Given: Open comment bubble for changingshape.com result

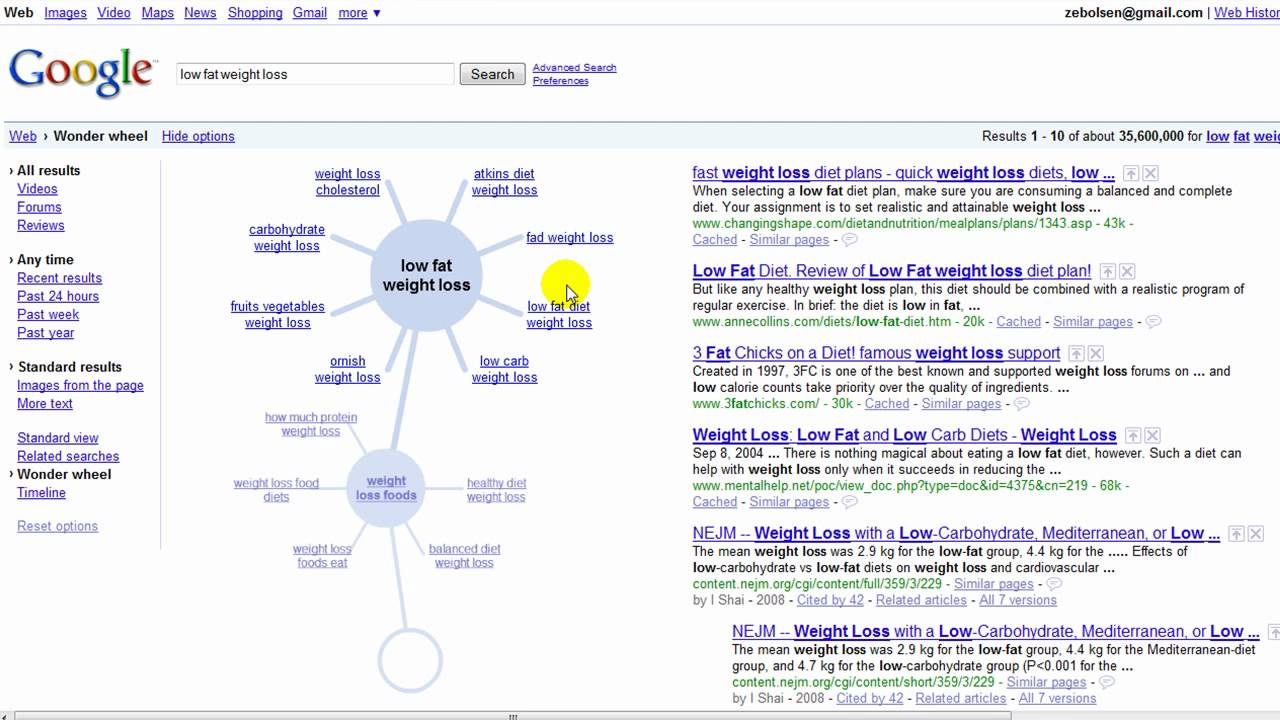Looking at the screenshot, I should (849, 240).
